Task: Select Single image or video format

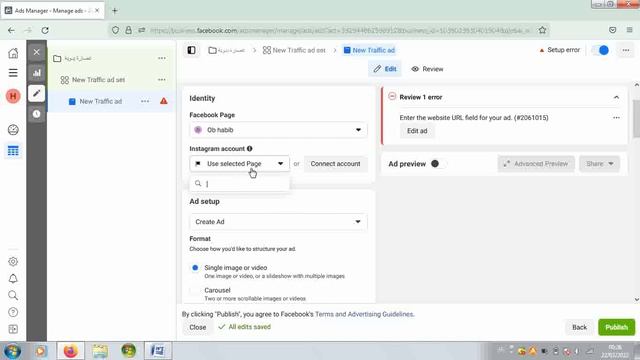Action: tap(195, 268)
